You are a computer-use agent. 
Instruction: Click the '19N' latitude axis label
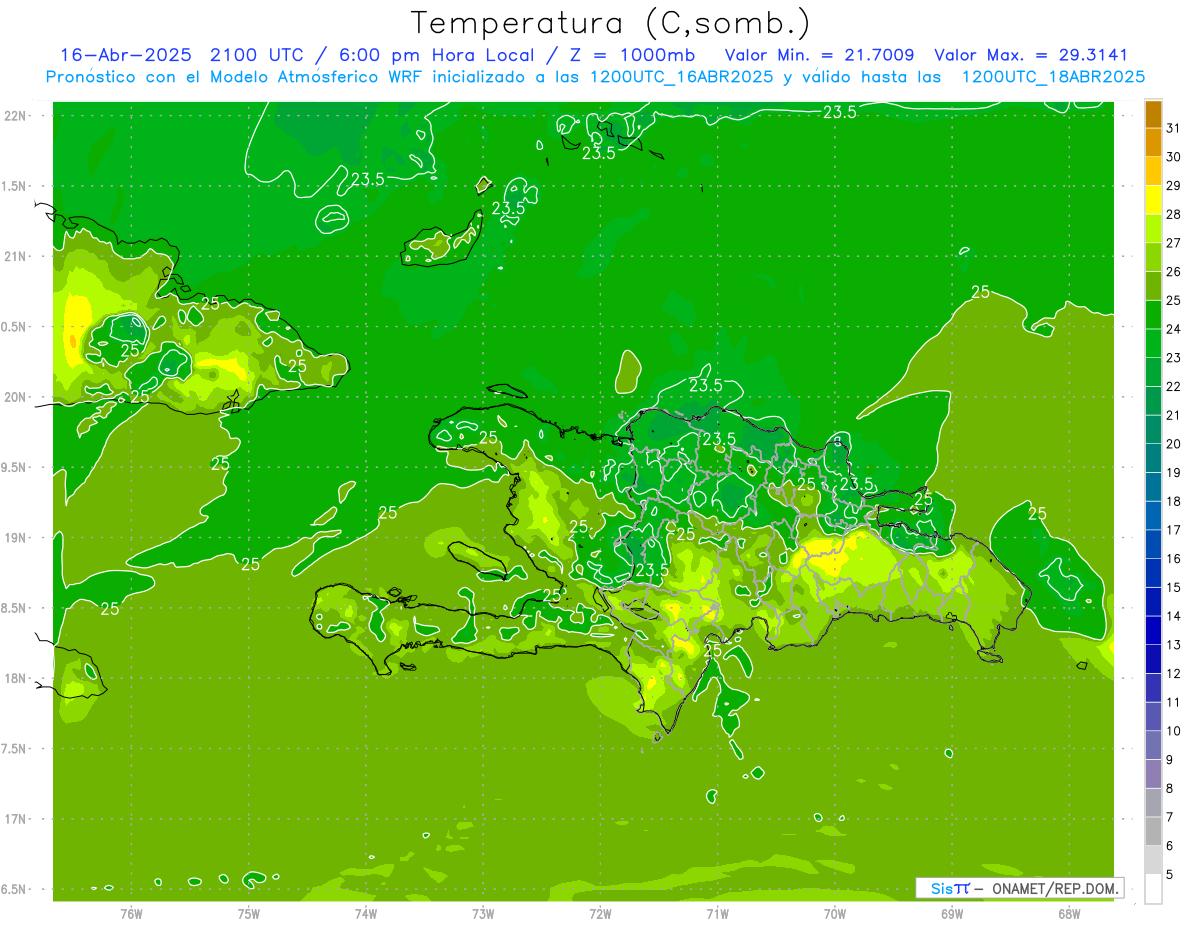[x=16, y=537]
